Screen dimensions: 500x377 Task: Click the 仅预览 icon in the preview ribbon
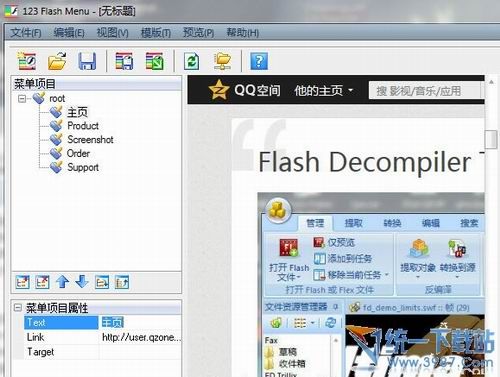(319, 242)
